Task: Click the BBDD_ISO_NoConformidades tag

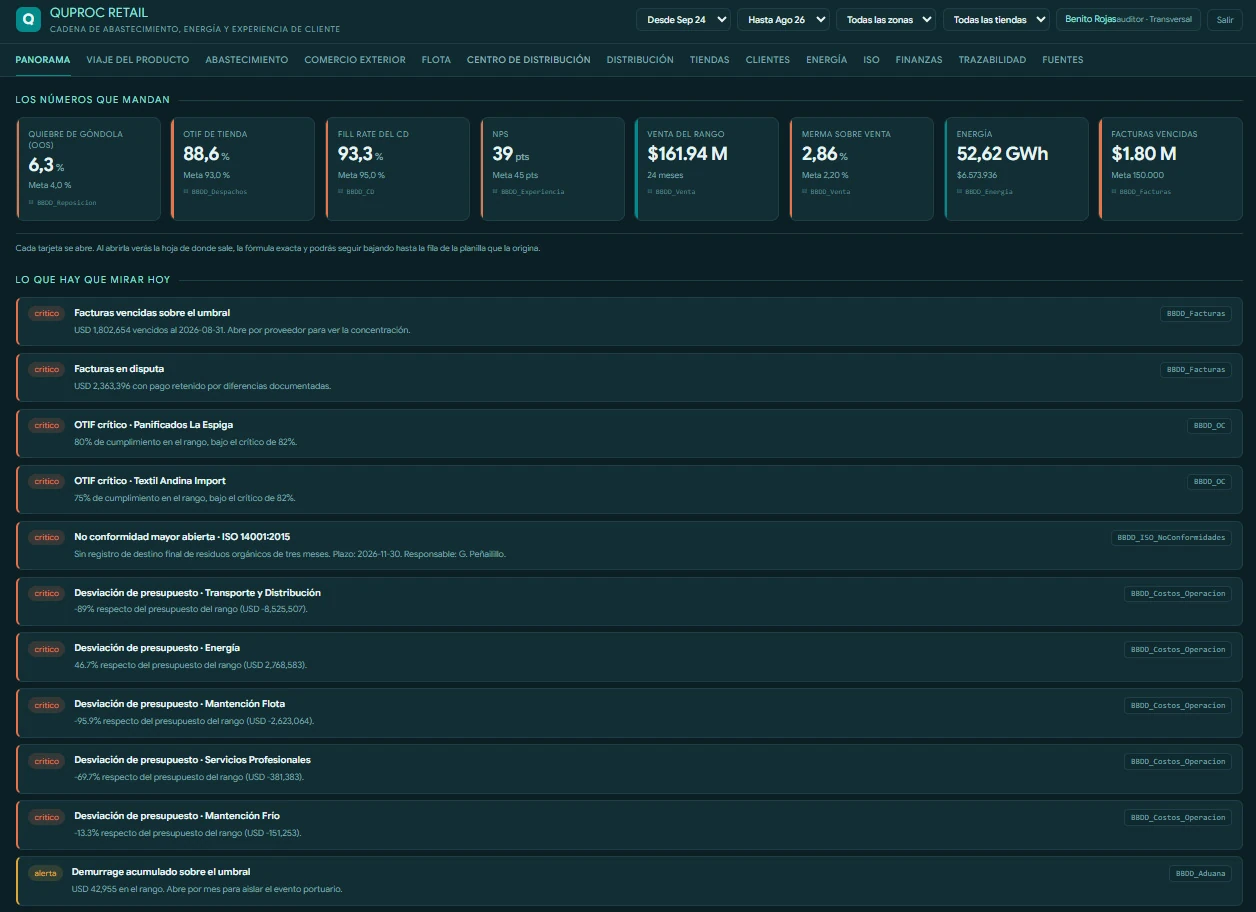Action: (x=1171, y=537)
